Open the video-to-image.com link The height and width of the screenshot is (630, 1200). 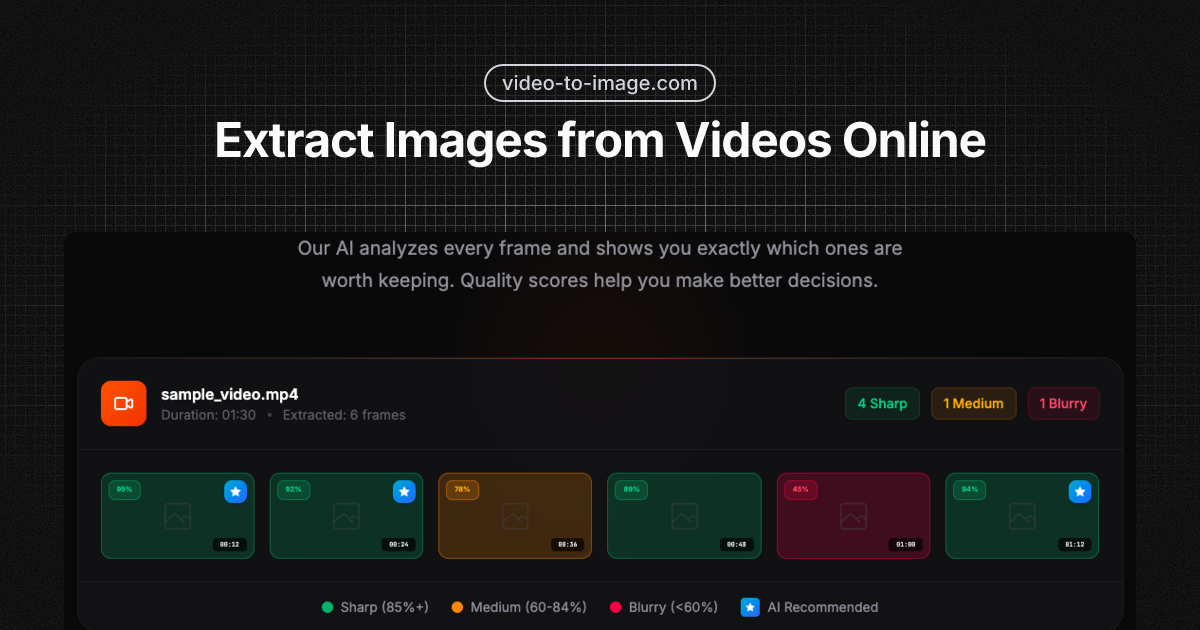point(599,83)
